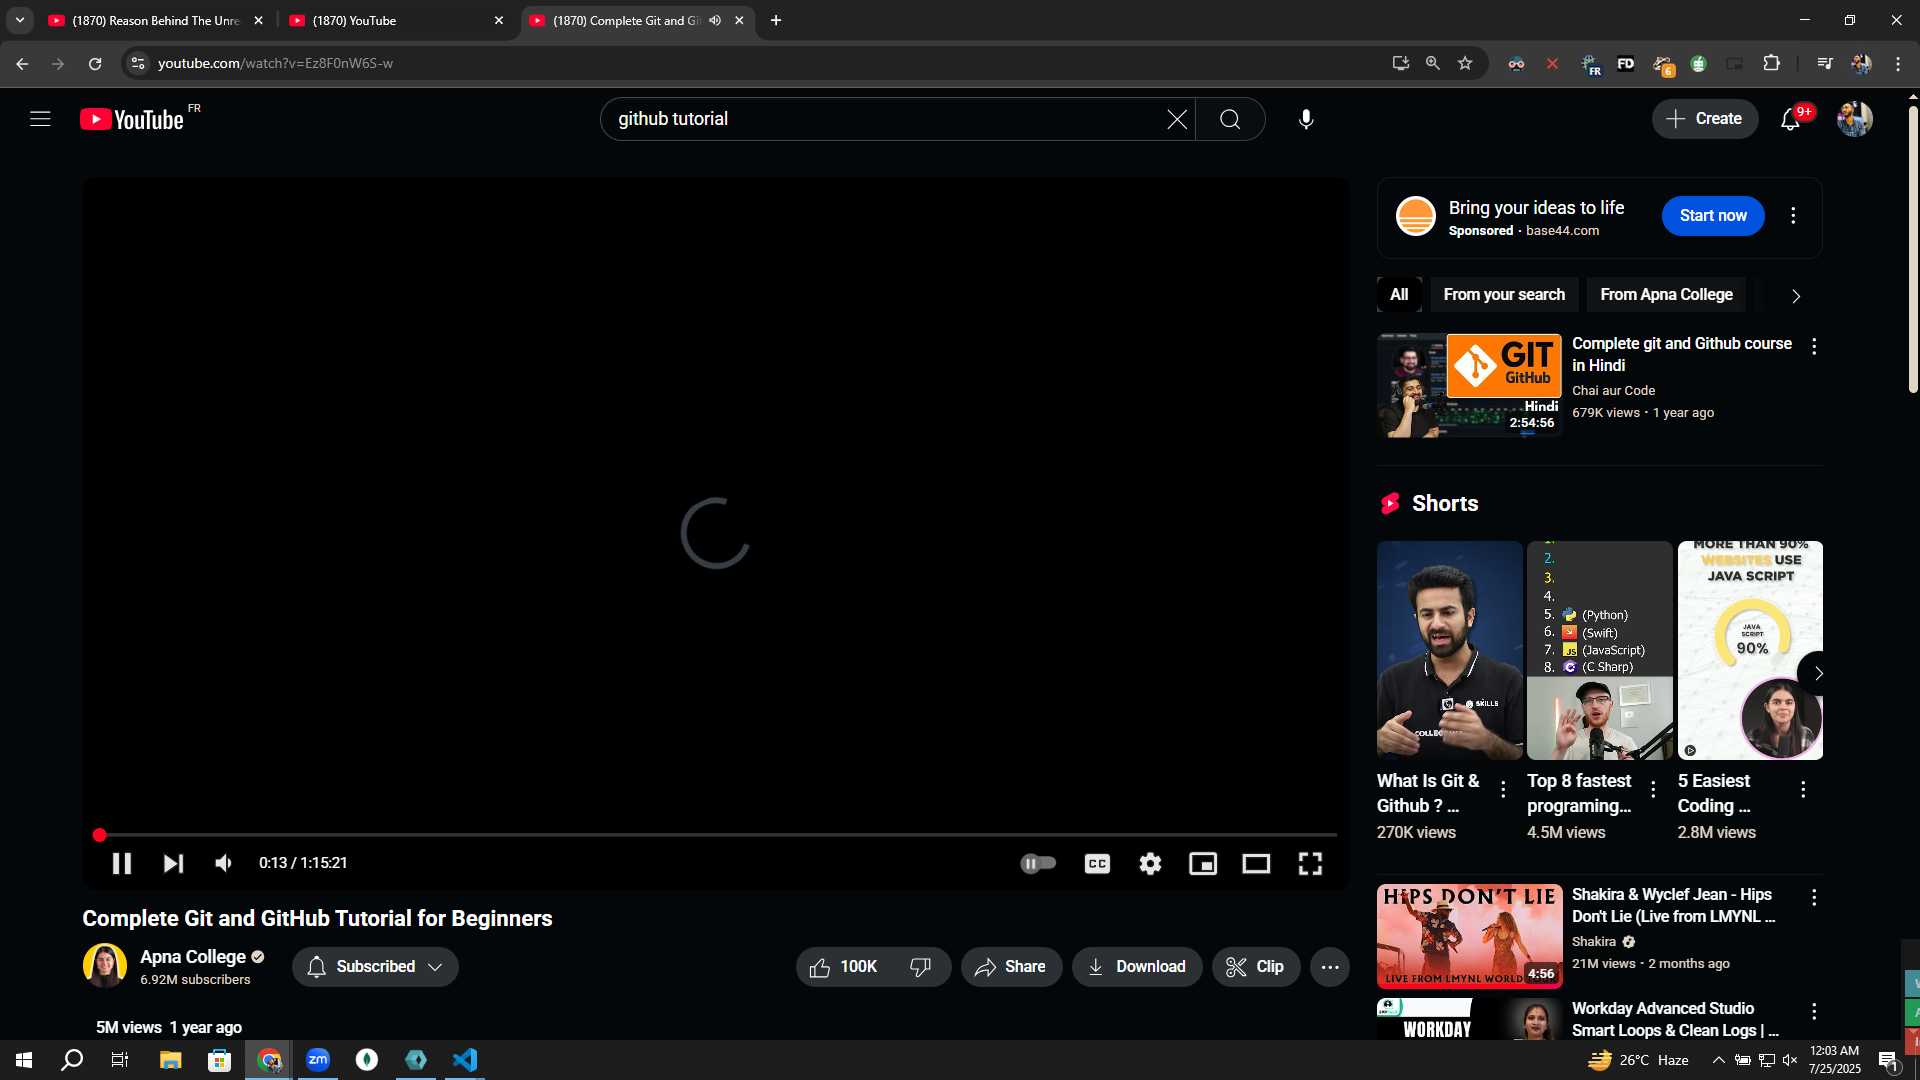Open the YouTube hamburger guide menu
This screenshot has width=1920, height=1080.
pyautogui.click(x=40, y=119)
